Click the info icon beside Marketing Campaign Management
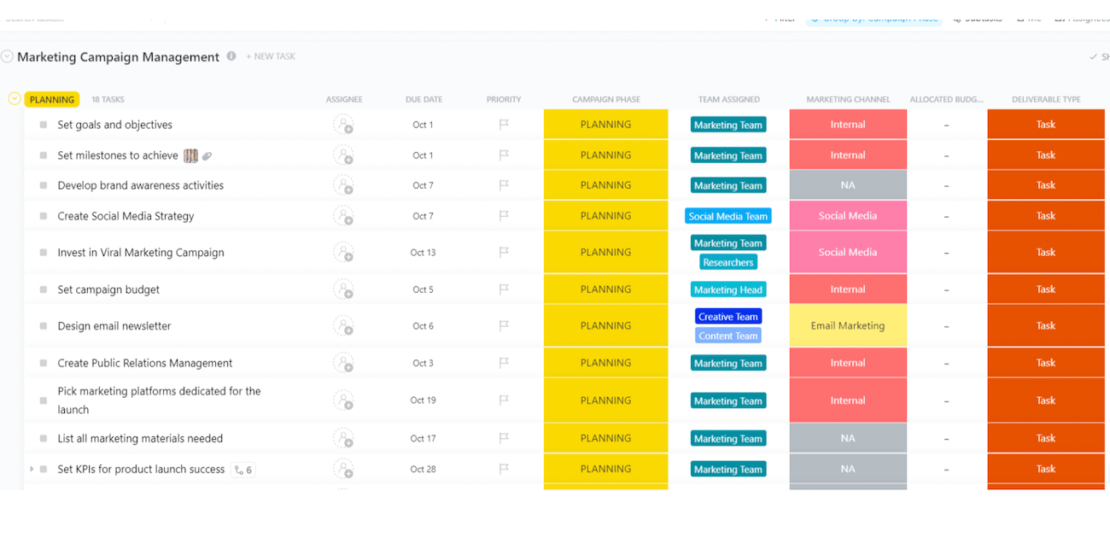The width and height of the screenshot is (1110, 555). point(231,57)
